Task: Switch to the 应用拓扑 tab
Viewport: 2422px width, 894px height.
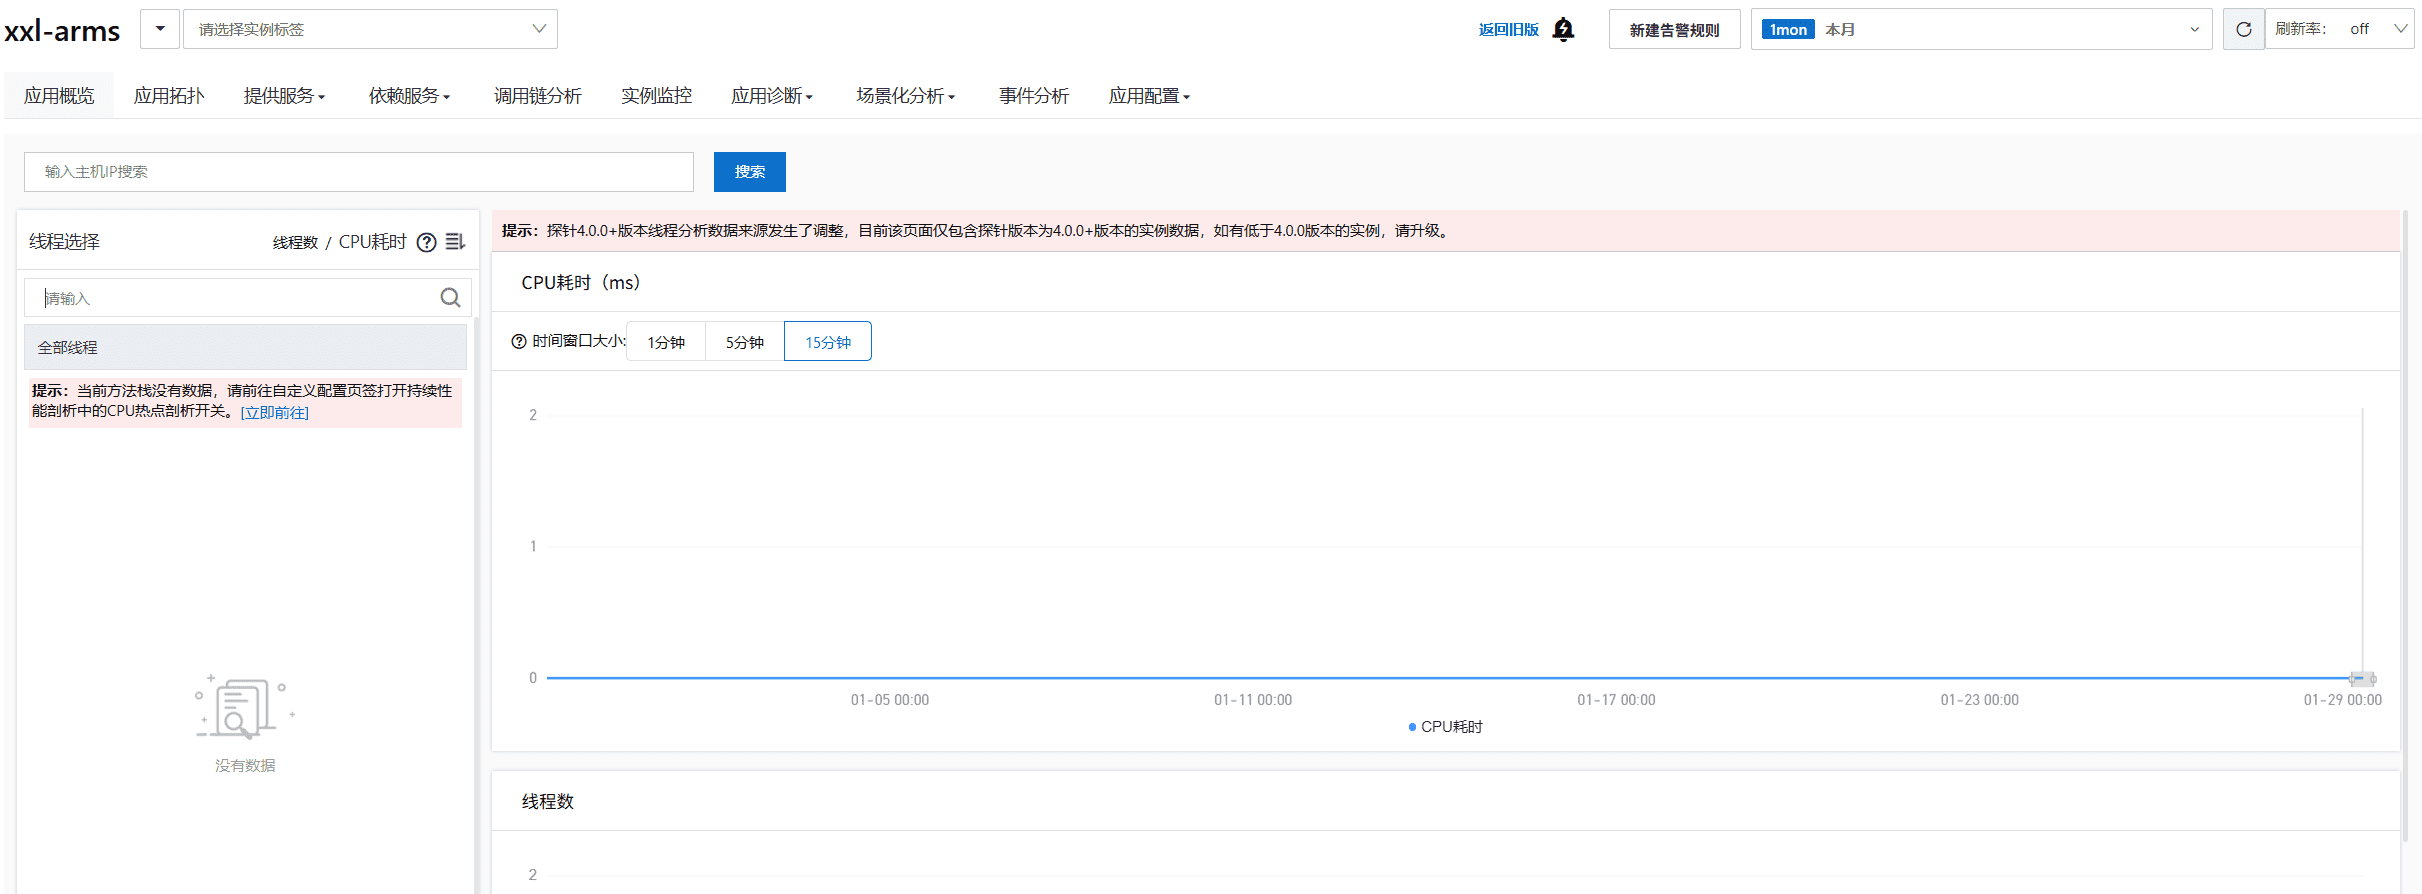Action: [x=169, y=96]
